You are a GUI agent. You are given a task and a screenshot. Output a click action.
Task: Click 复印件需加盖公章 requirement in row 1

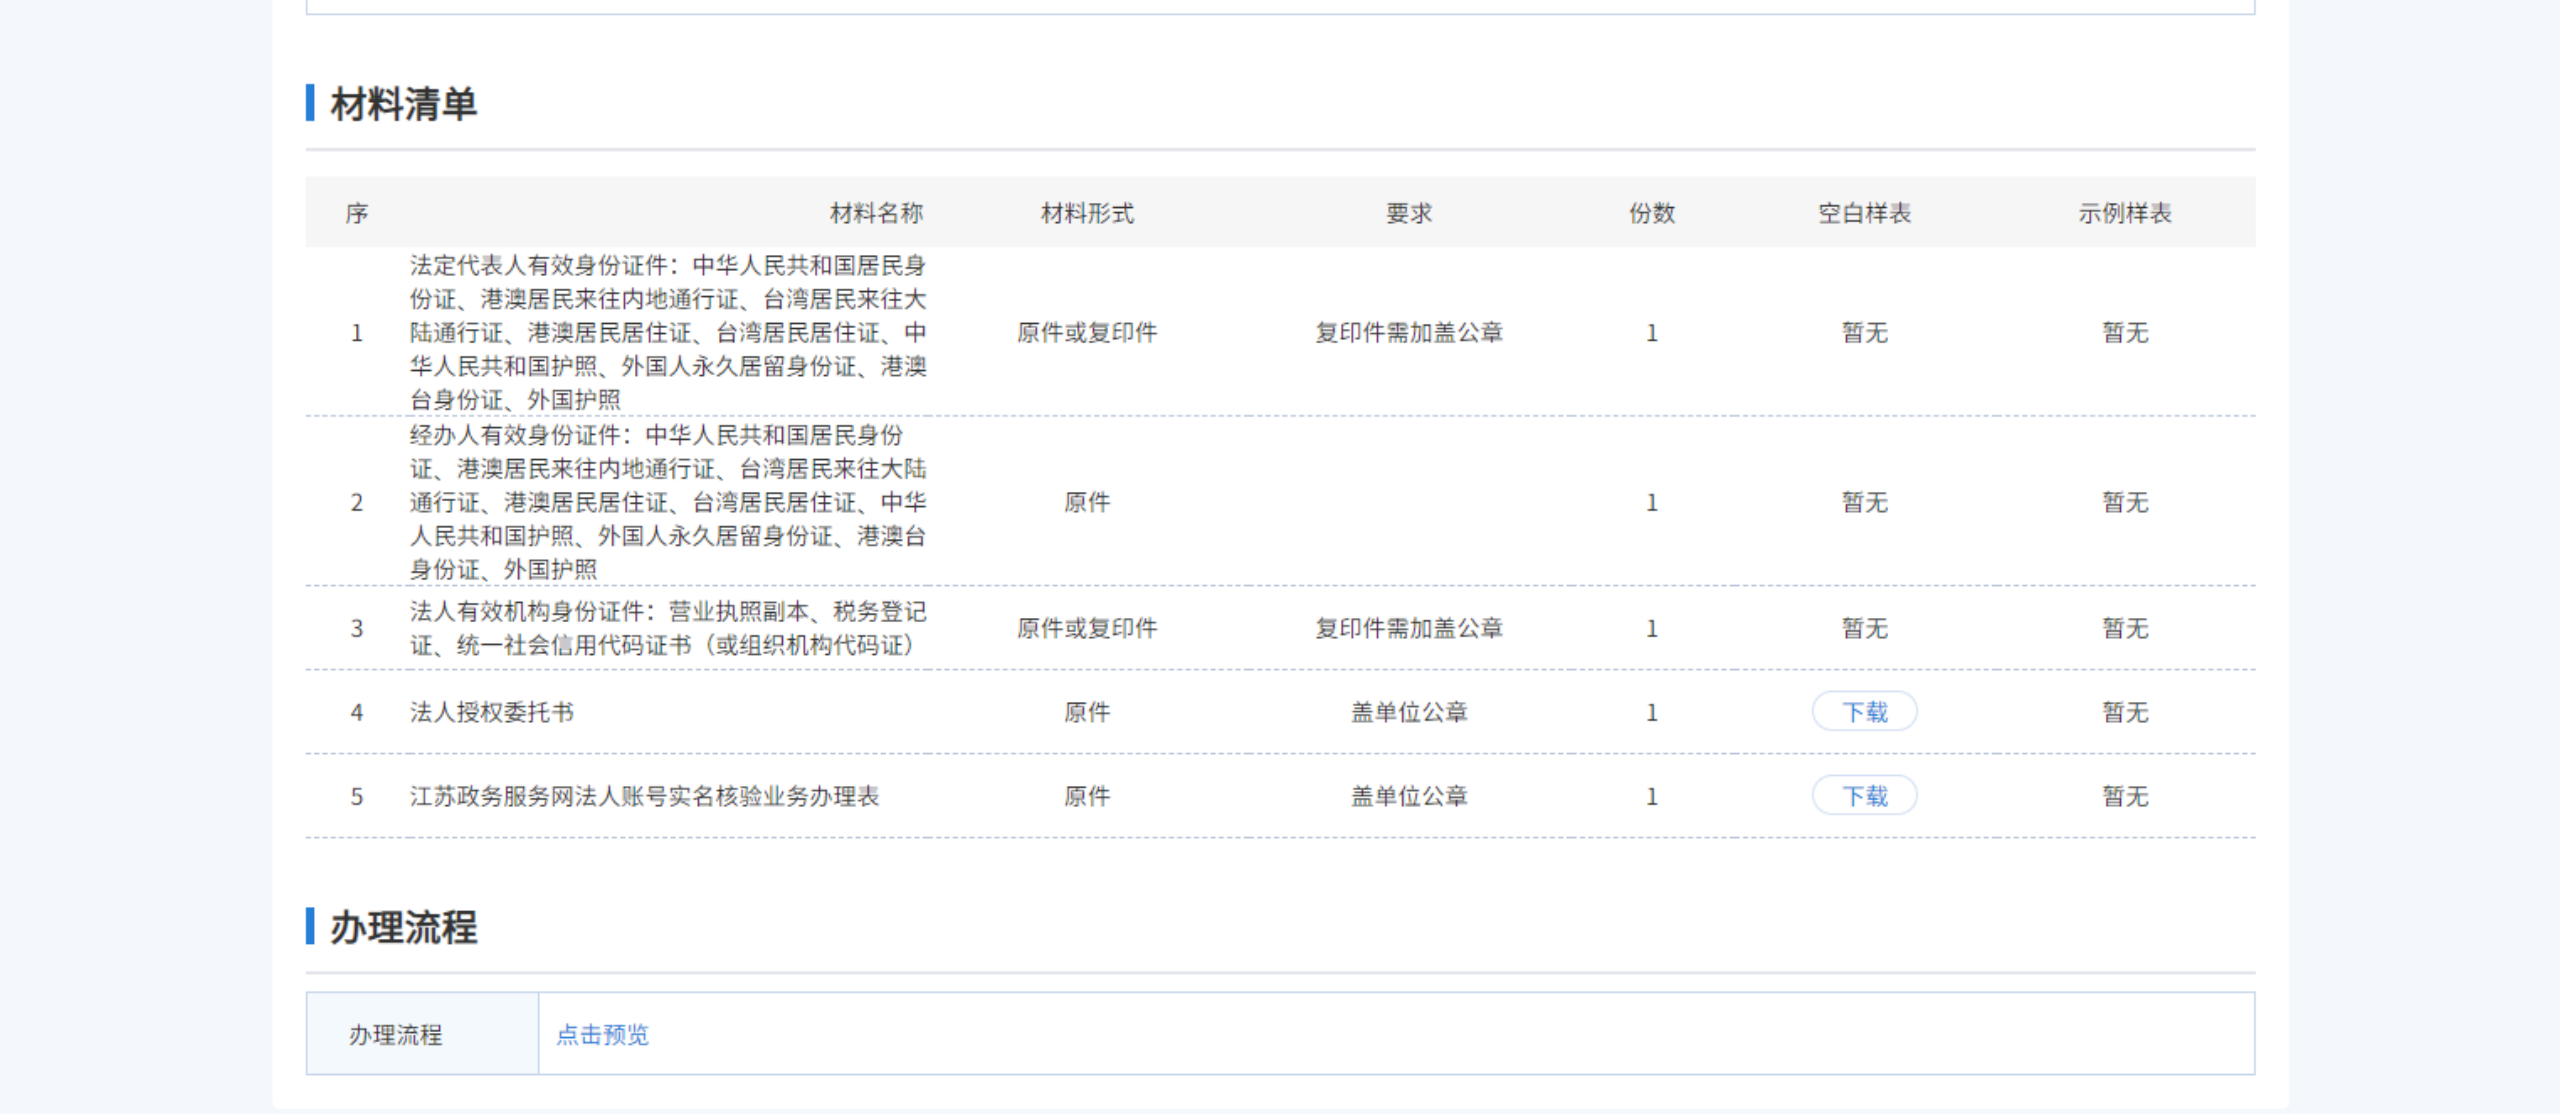point(1408,332)
